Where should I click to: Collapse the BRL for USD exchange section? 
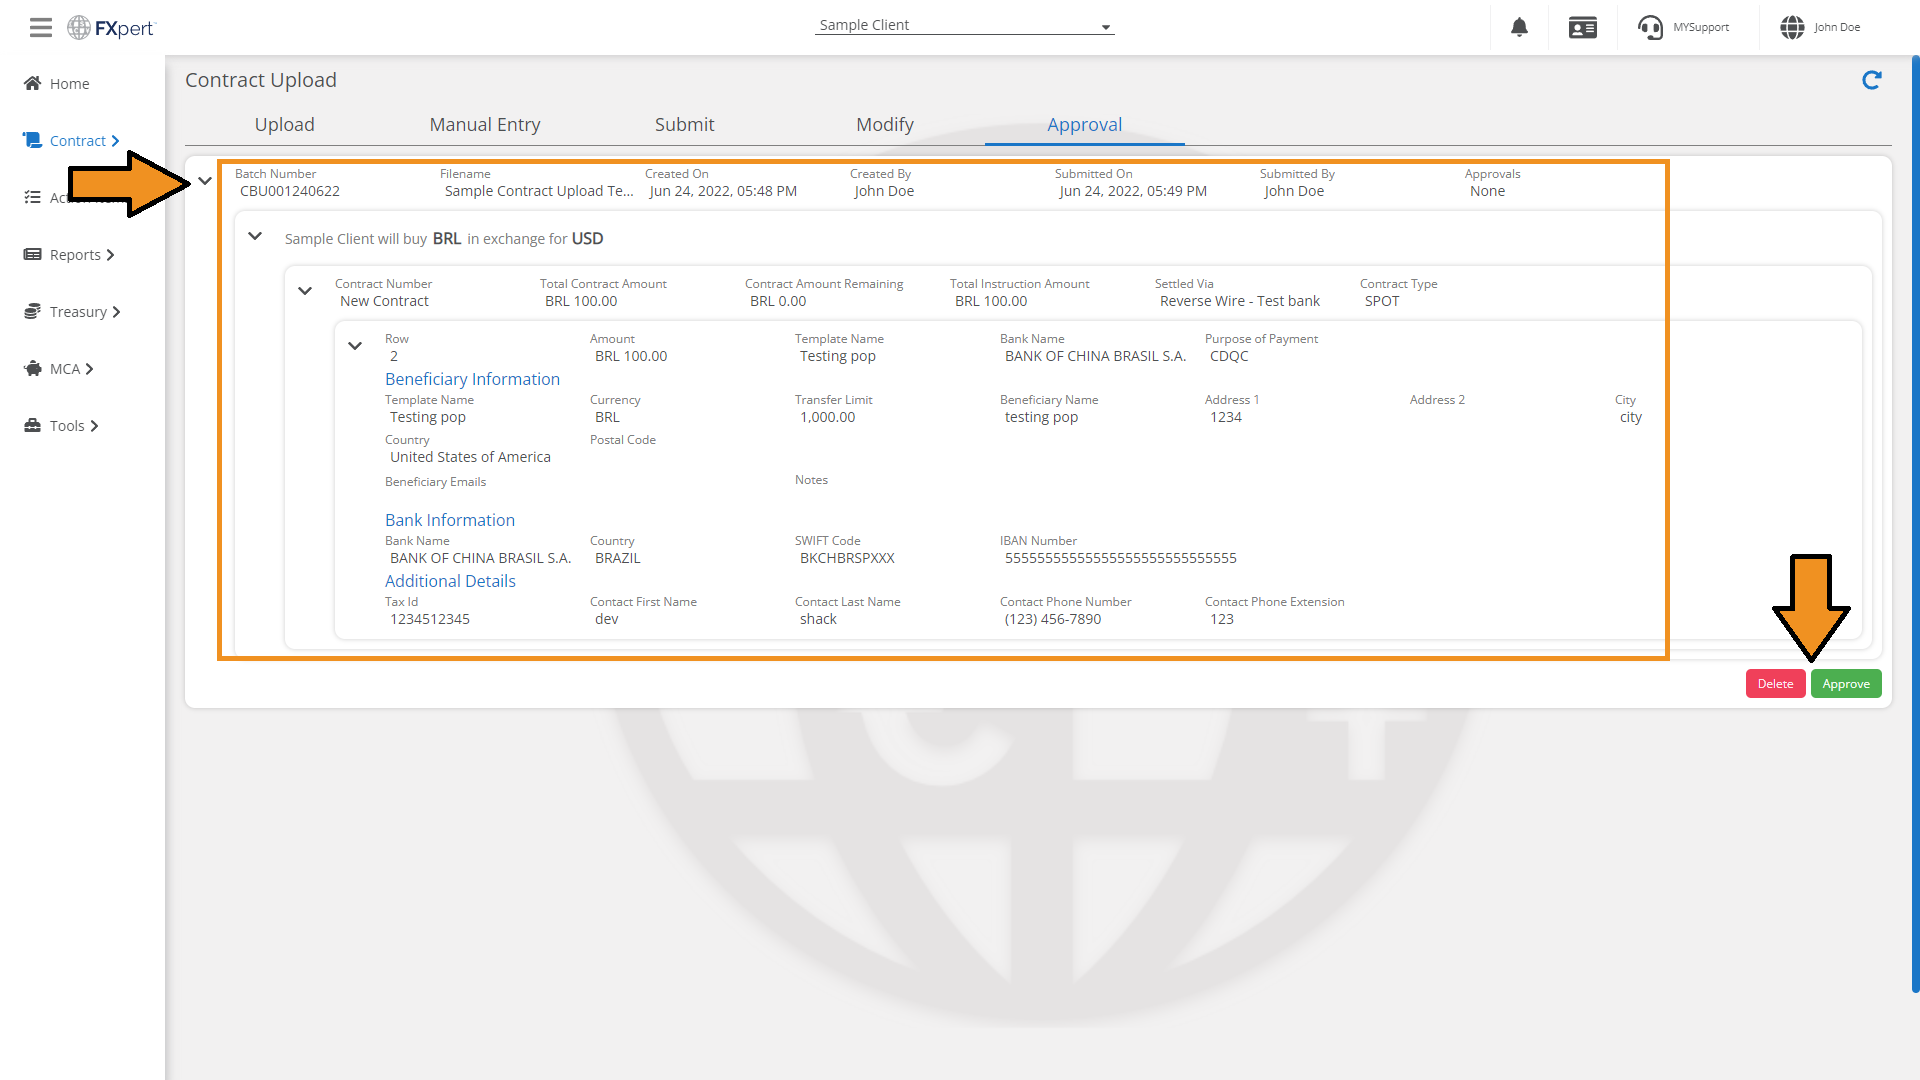[x=255, y=236]
